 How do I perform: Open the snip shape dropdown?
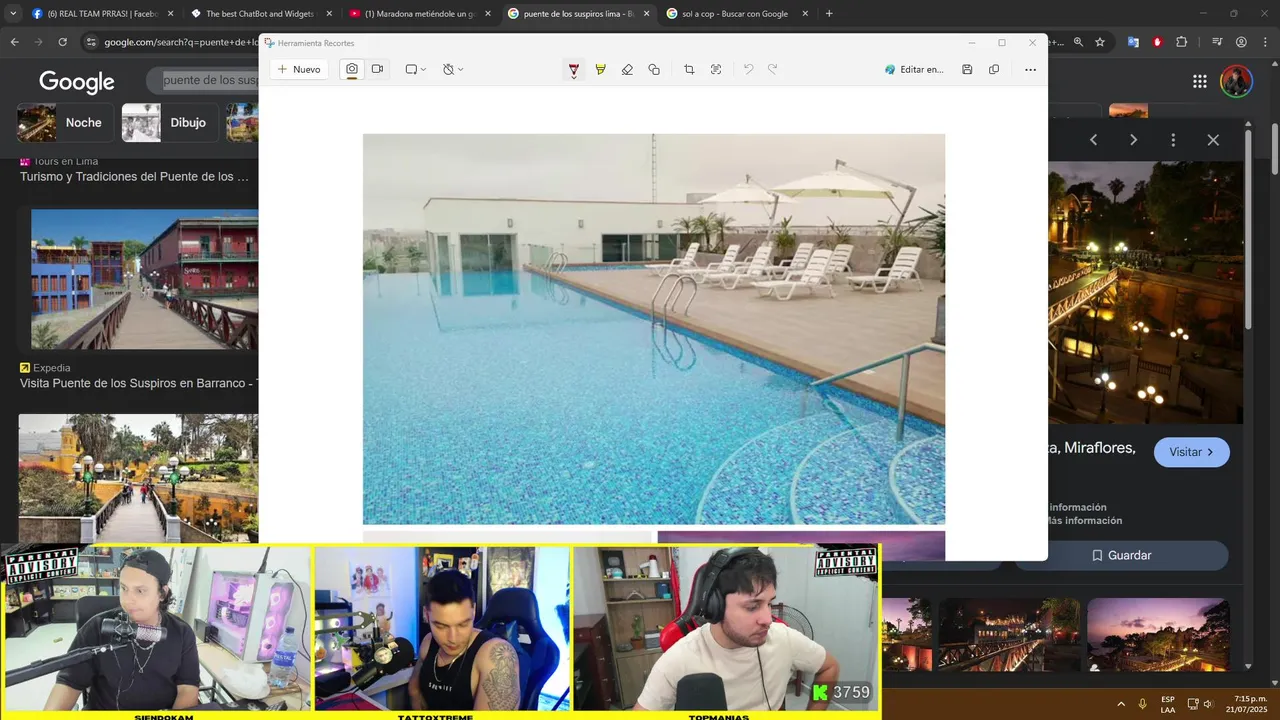click(415, 69)
